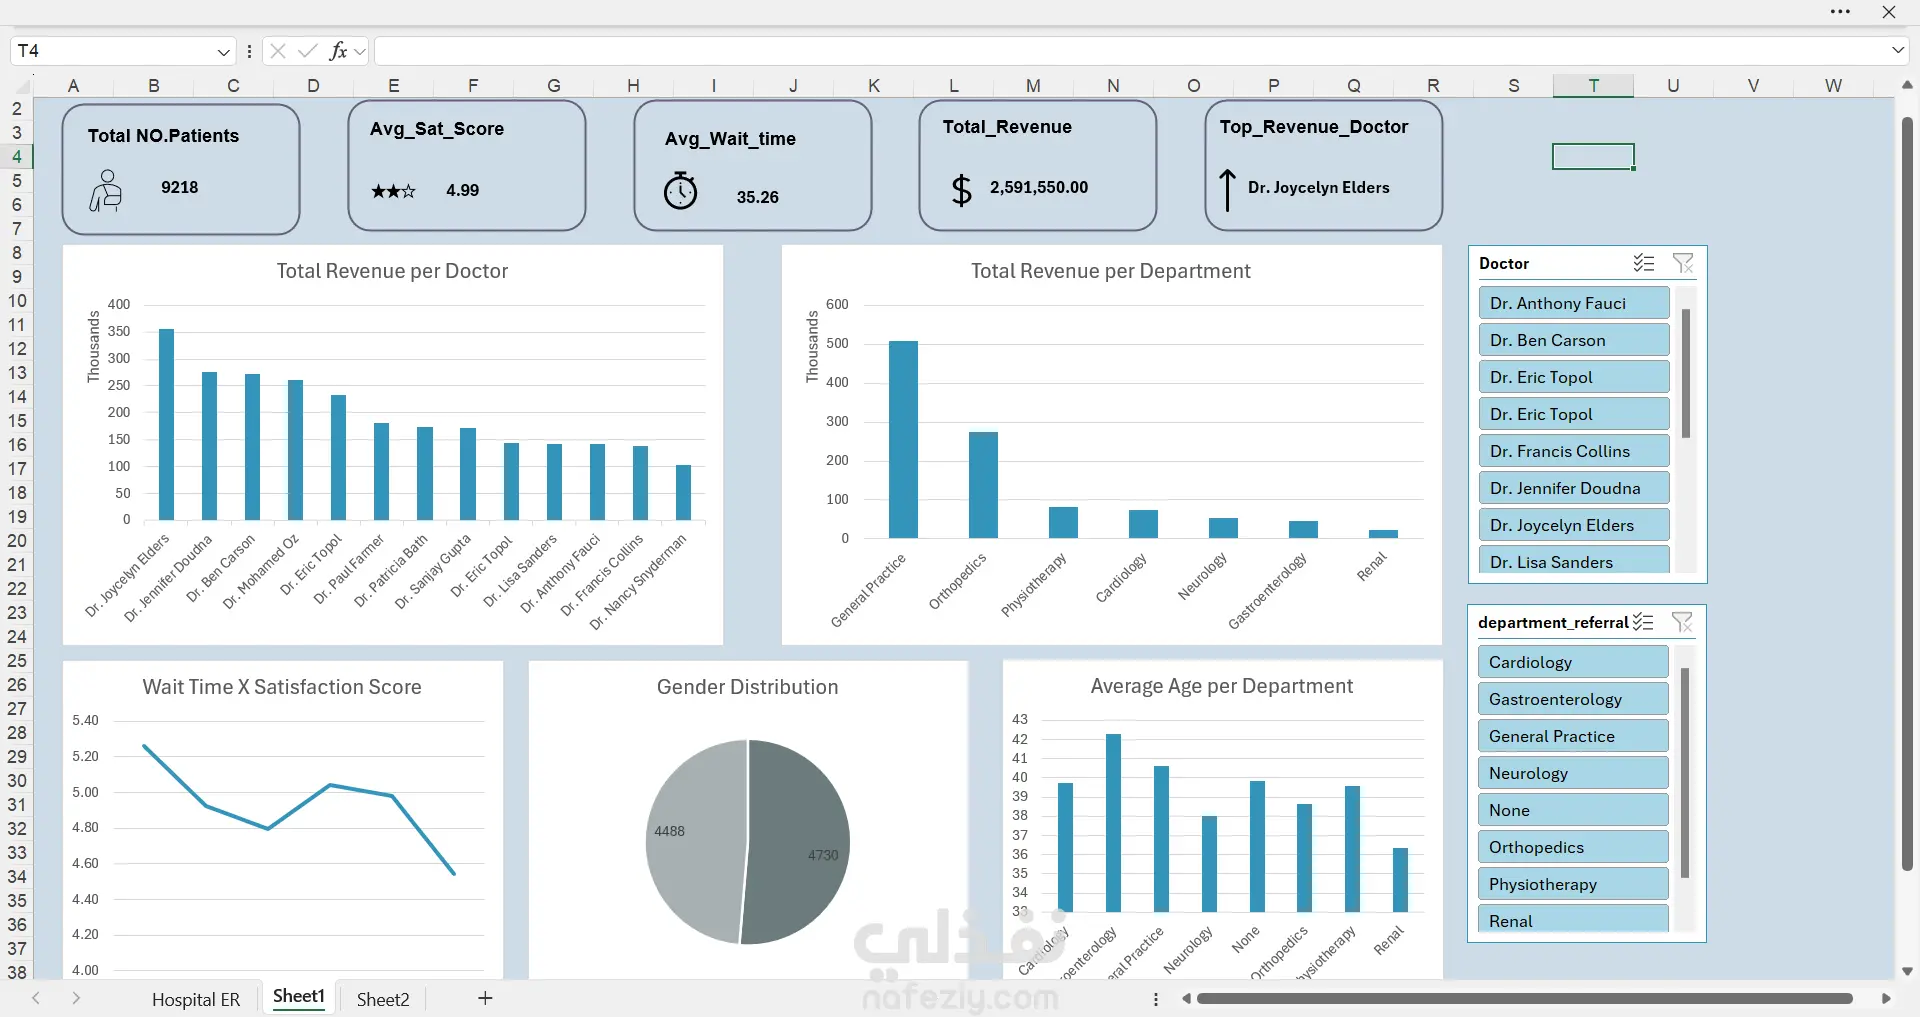The width and height of the screenshot is (1920, 1017).
Task: Click the Average Age per Department title
Action: (1221, 686)
